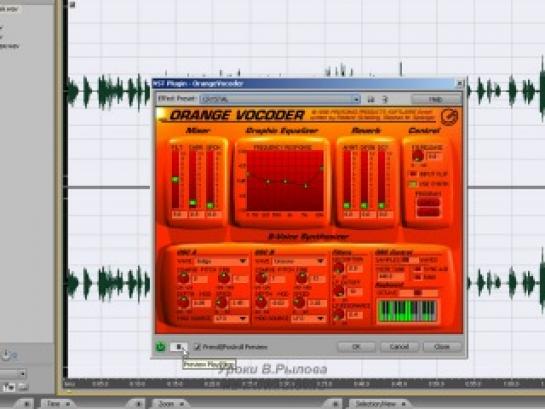Click the OSC B lower-left knob
Viewport: 545px width, 409px height.
[261, 303]
